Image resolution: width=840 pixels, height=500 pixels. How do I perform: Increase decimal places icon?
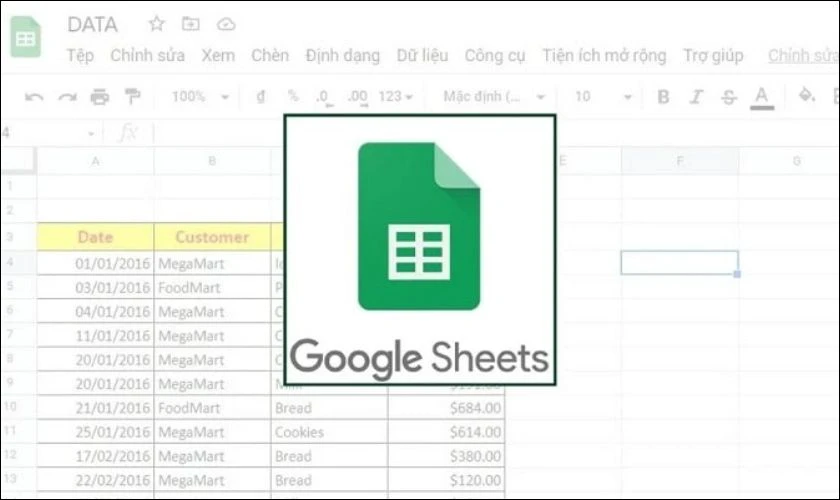(x=357, y=98)
